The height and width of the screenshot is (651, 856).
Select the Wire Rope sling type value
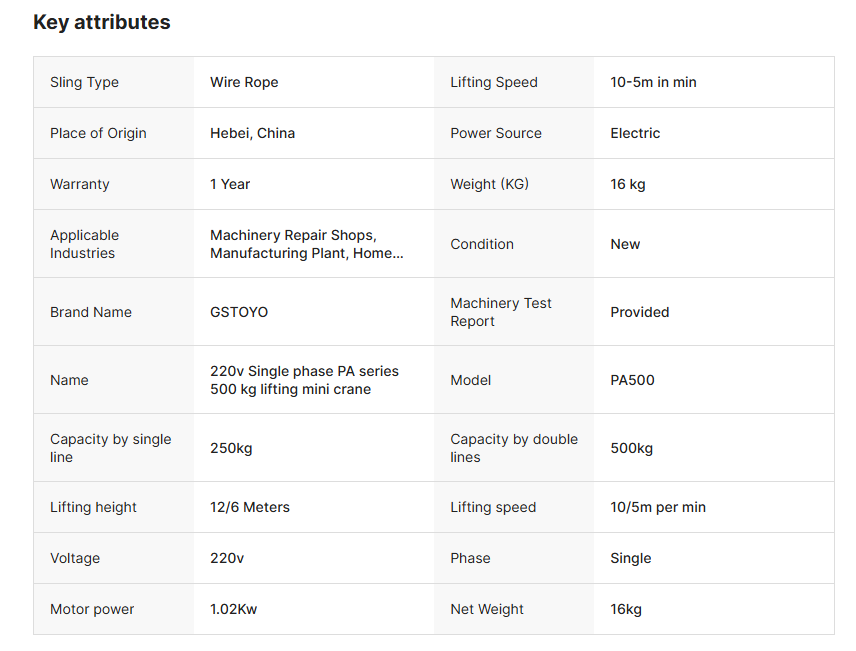(x=244, y=82)
